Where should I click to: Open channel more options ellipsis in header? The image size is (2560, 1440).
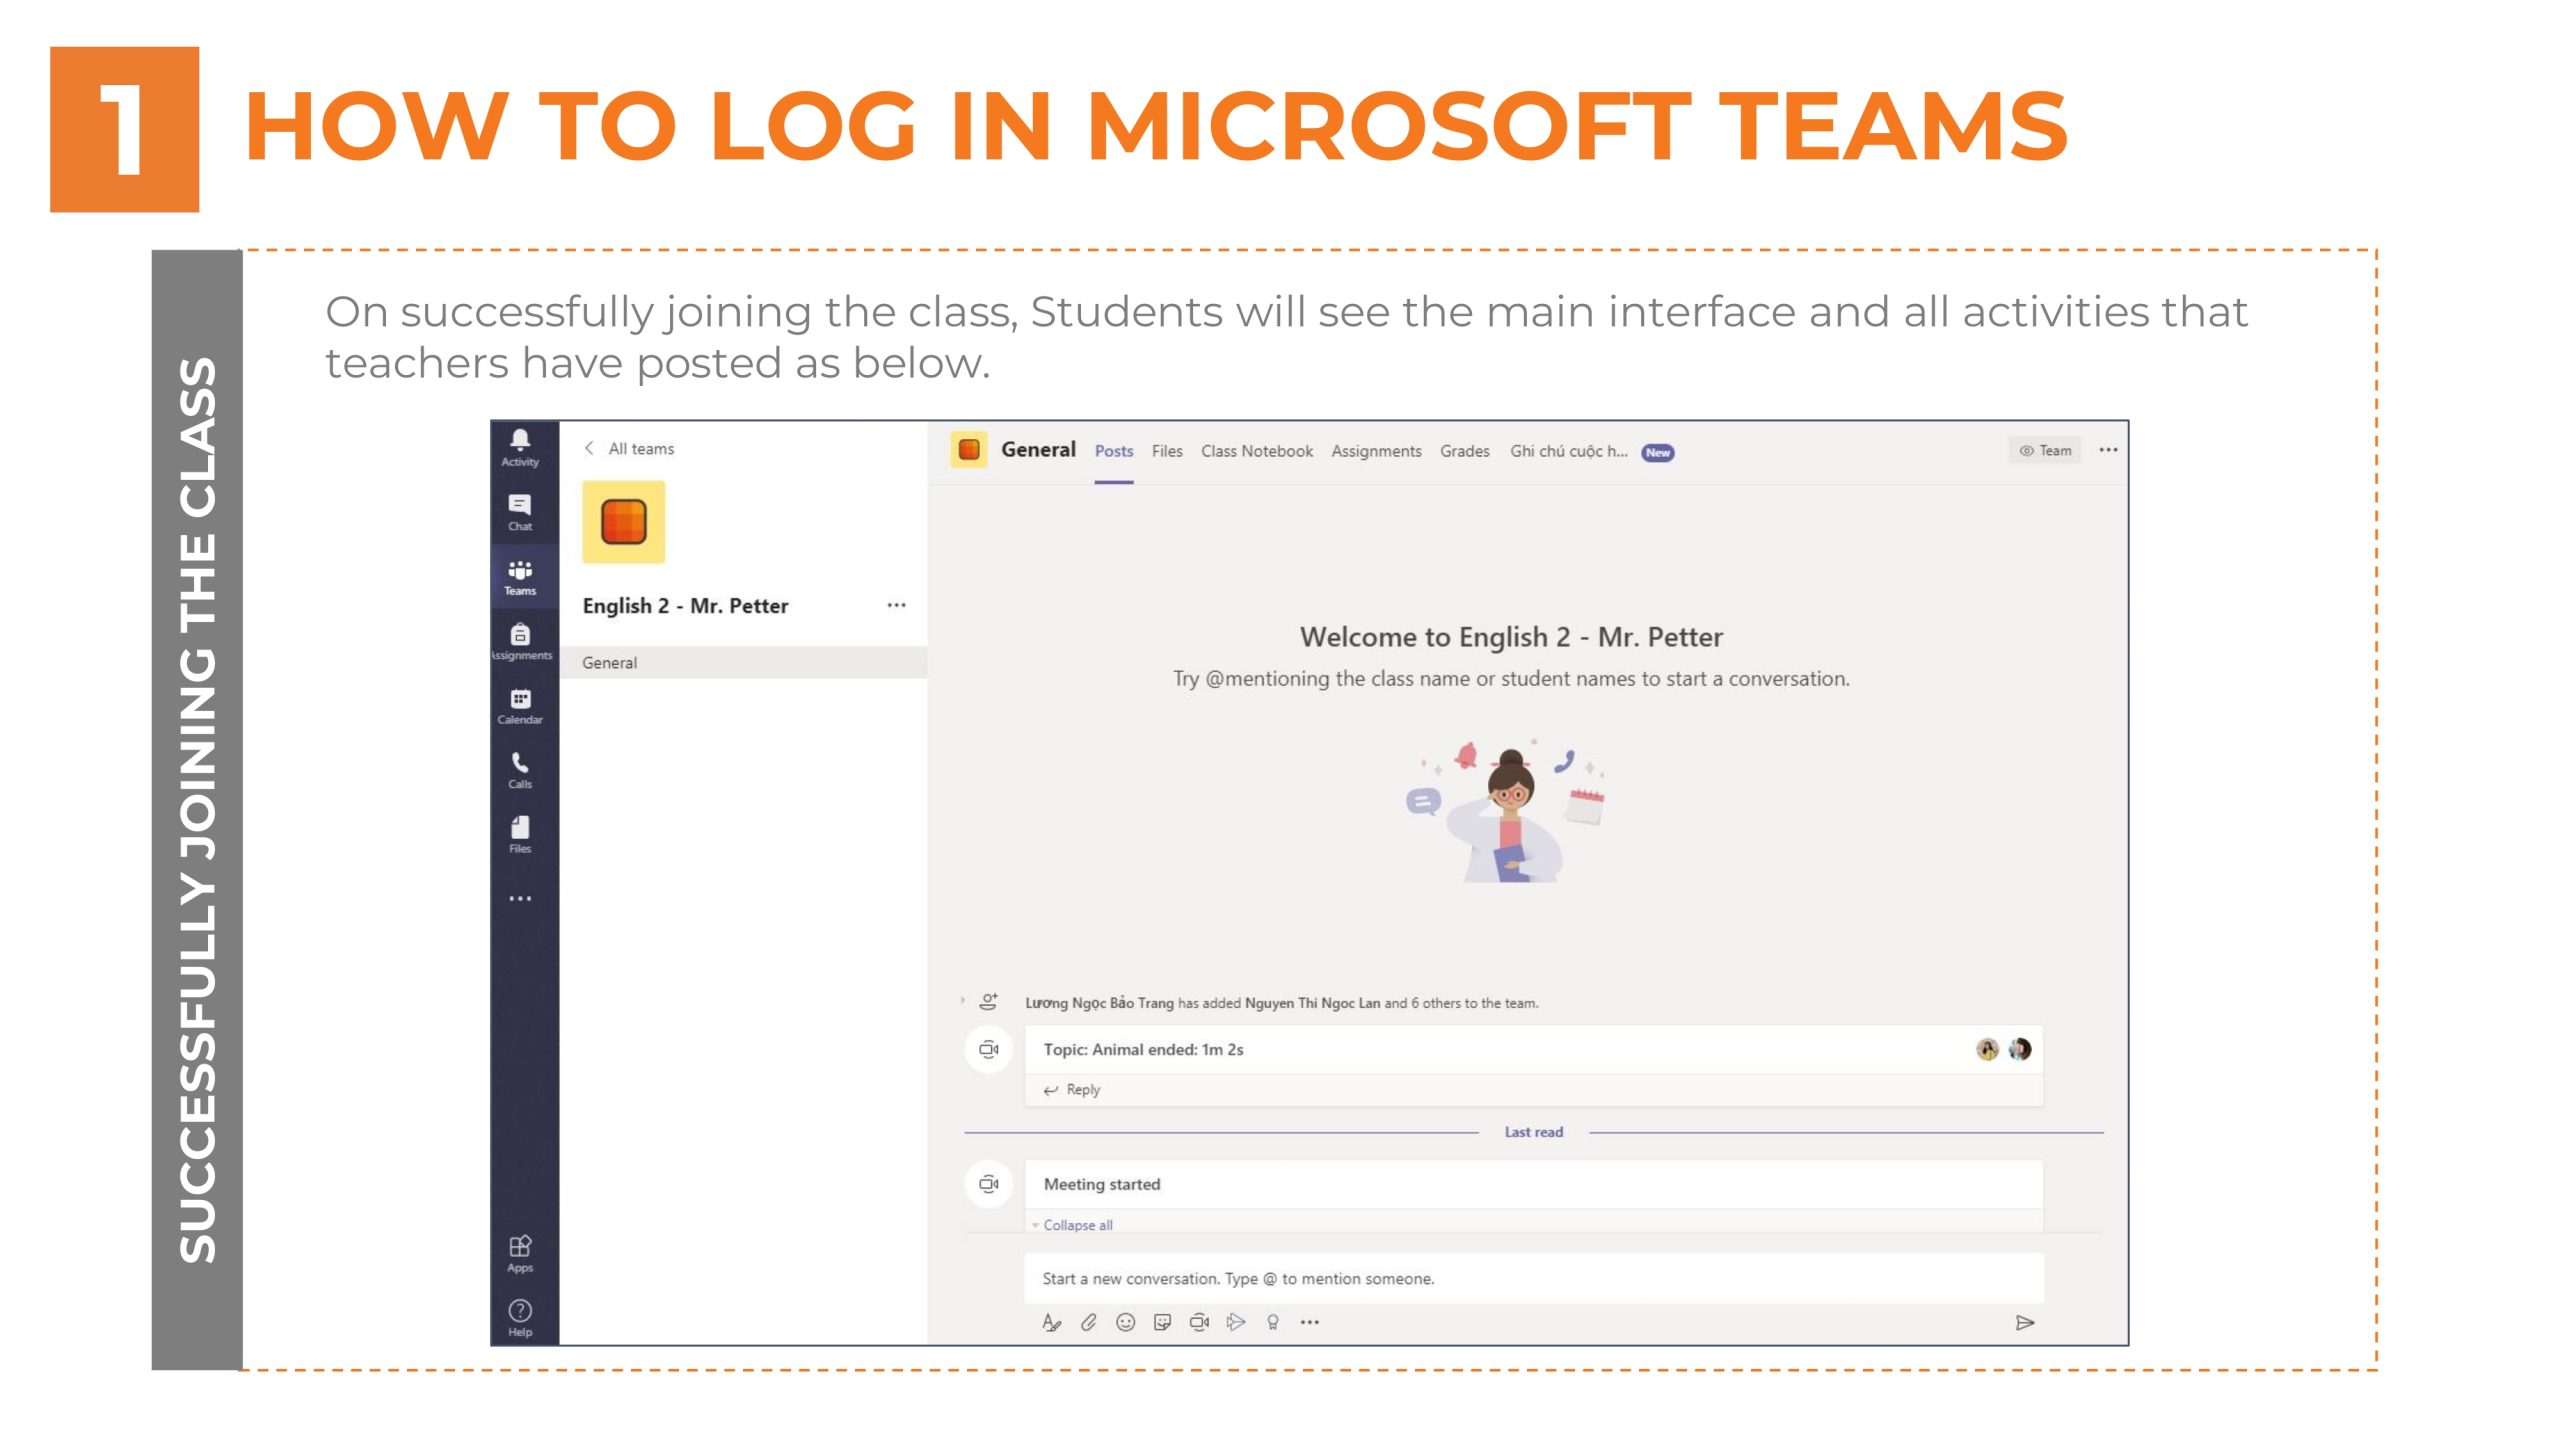tap(2108, 450)
